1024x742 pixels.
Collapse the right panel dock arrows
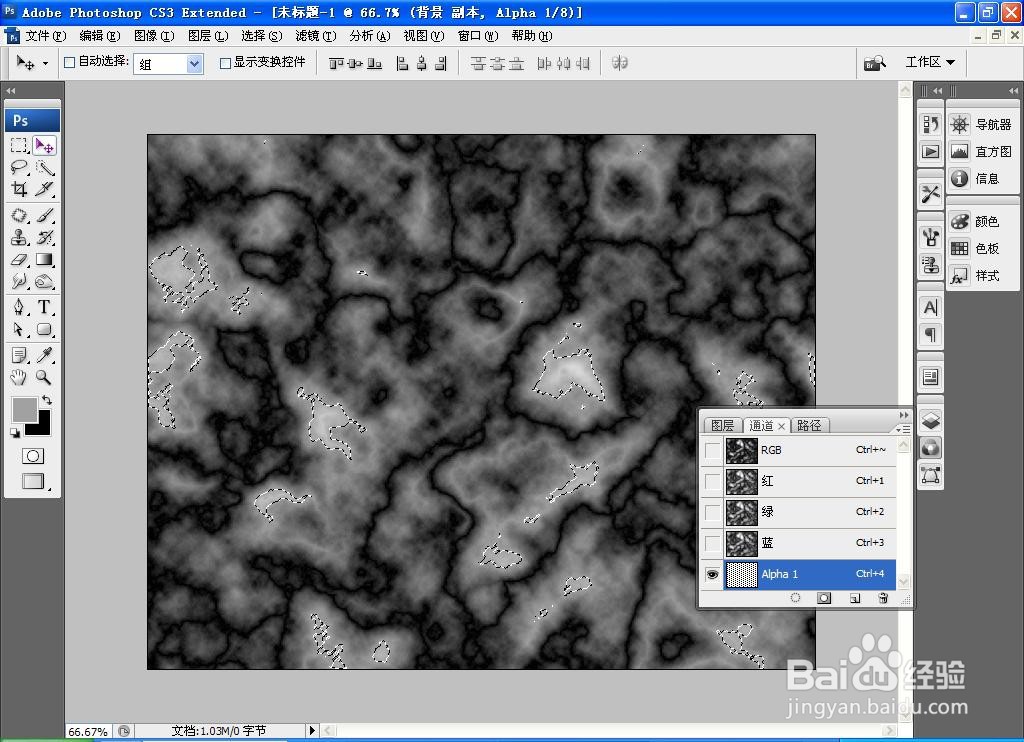tap(1013, 91)
